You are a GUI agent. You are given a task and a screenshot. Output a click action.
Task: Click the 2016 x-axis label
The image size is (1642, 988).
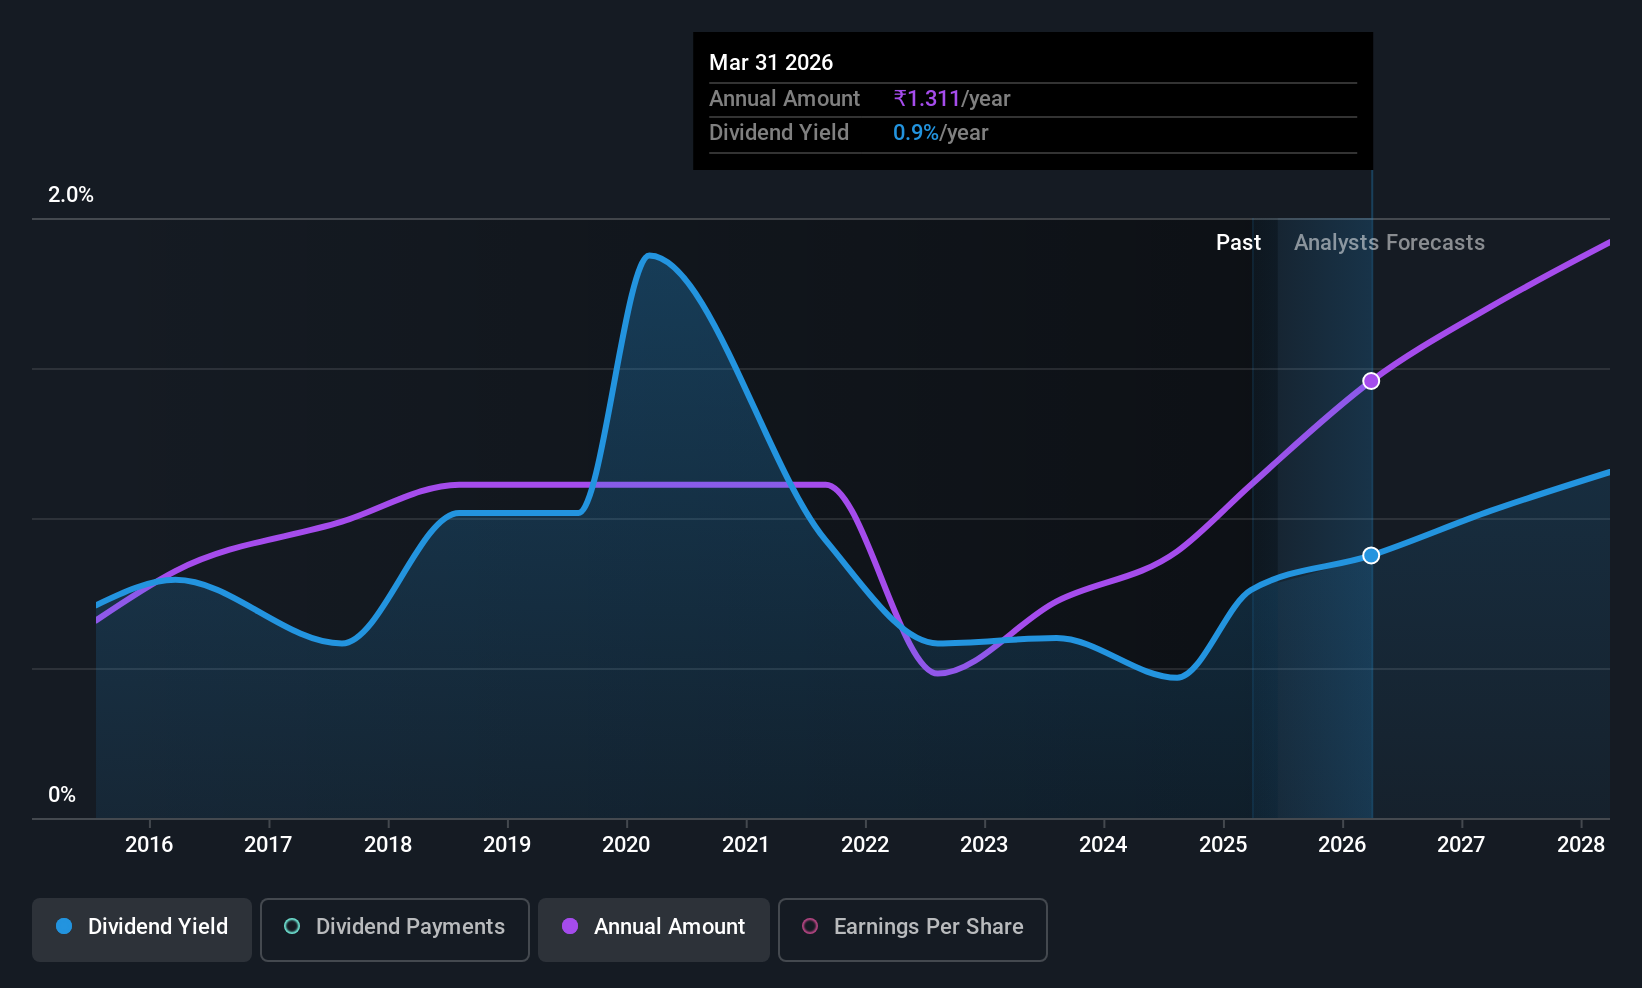click(x=149, y=844)
